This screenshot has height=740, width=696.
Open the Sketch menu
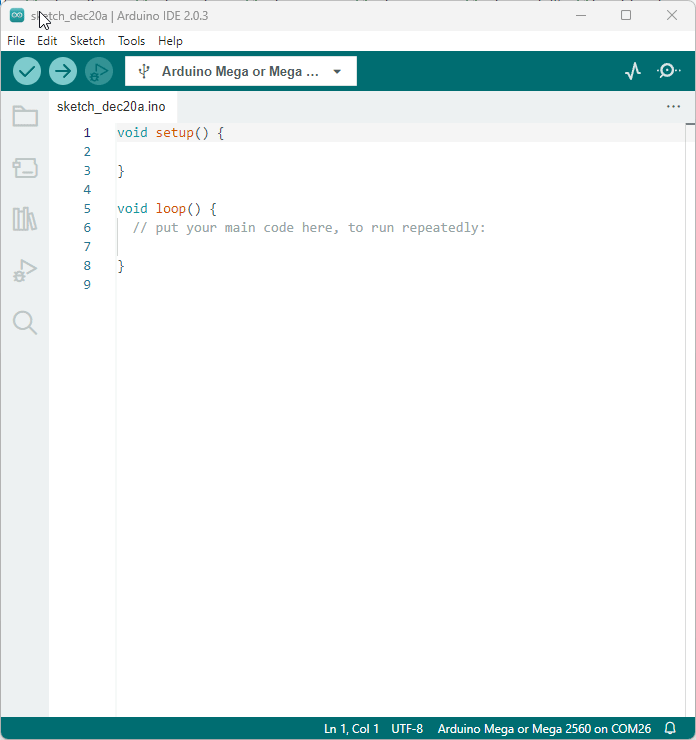tap(87, 41)
